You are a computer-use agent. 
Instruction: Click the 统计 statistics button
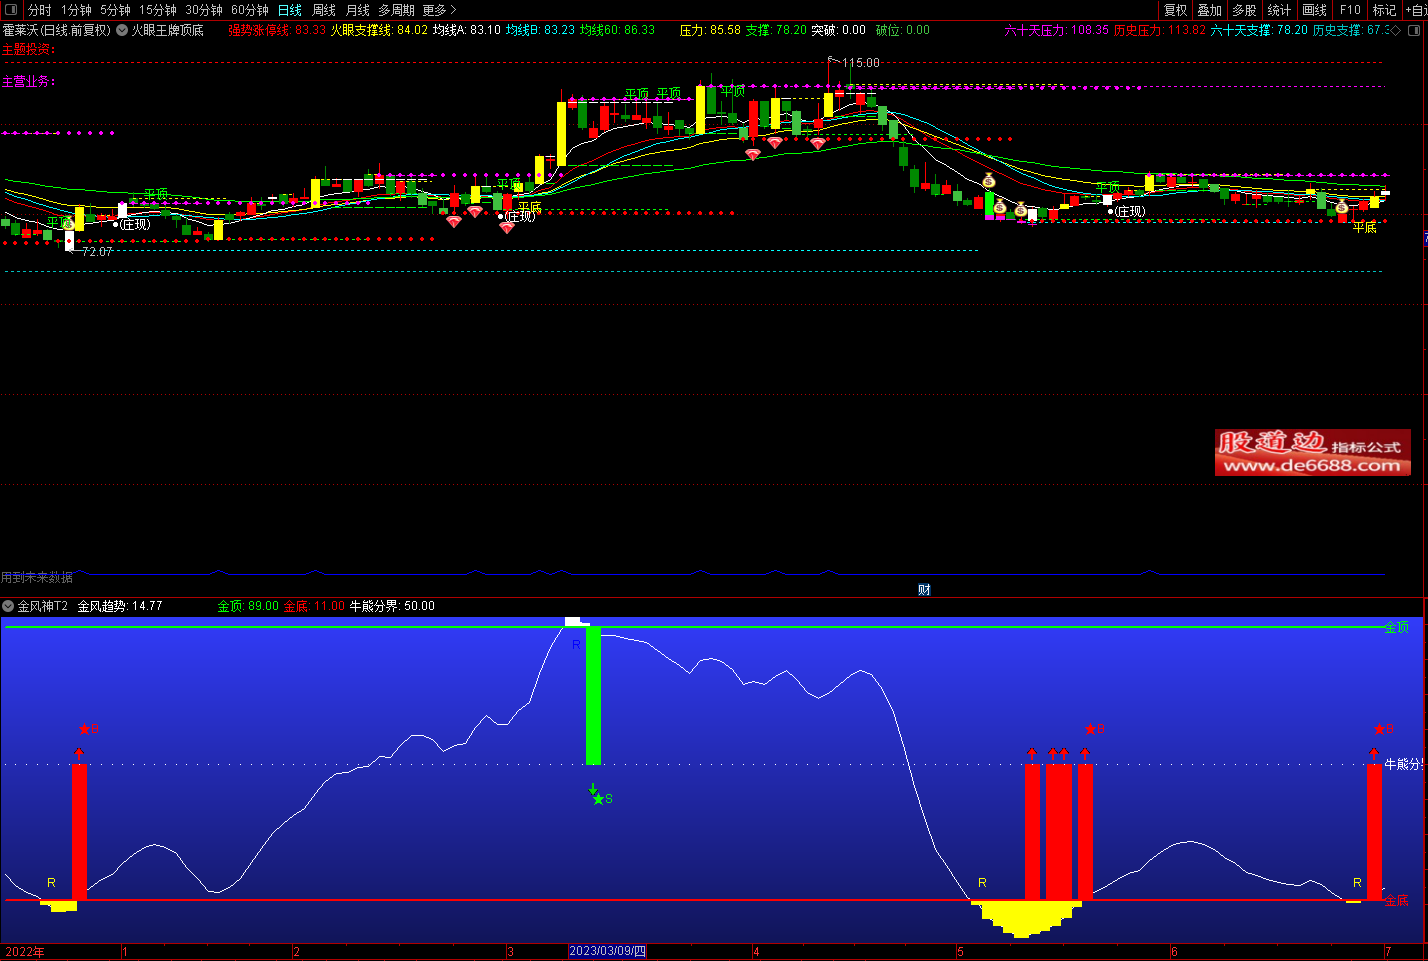[1279, 10]
